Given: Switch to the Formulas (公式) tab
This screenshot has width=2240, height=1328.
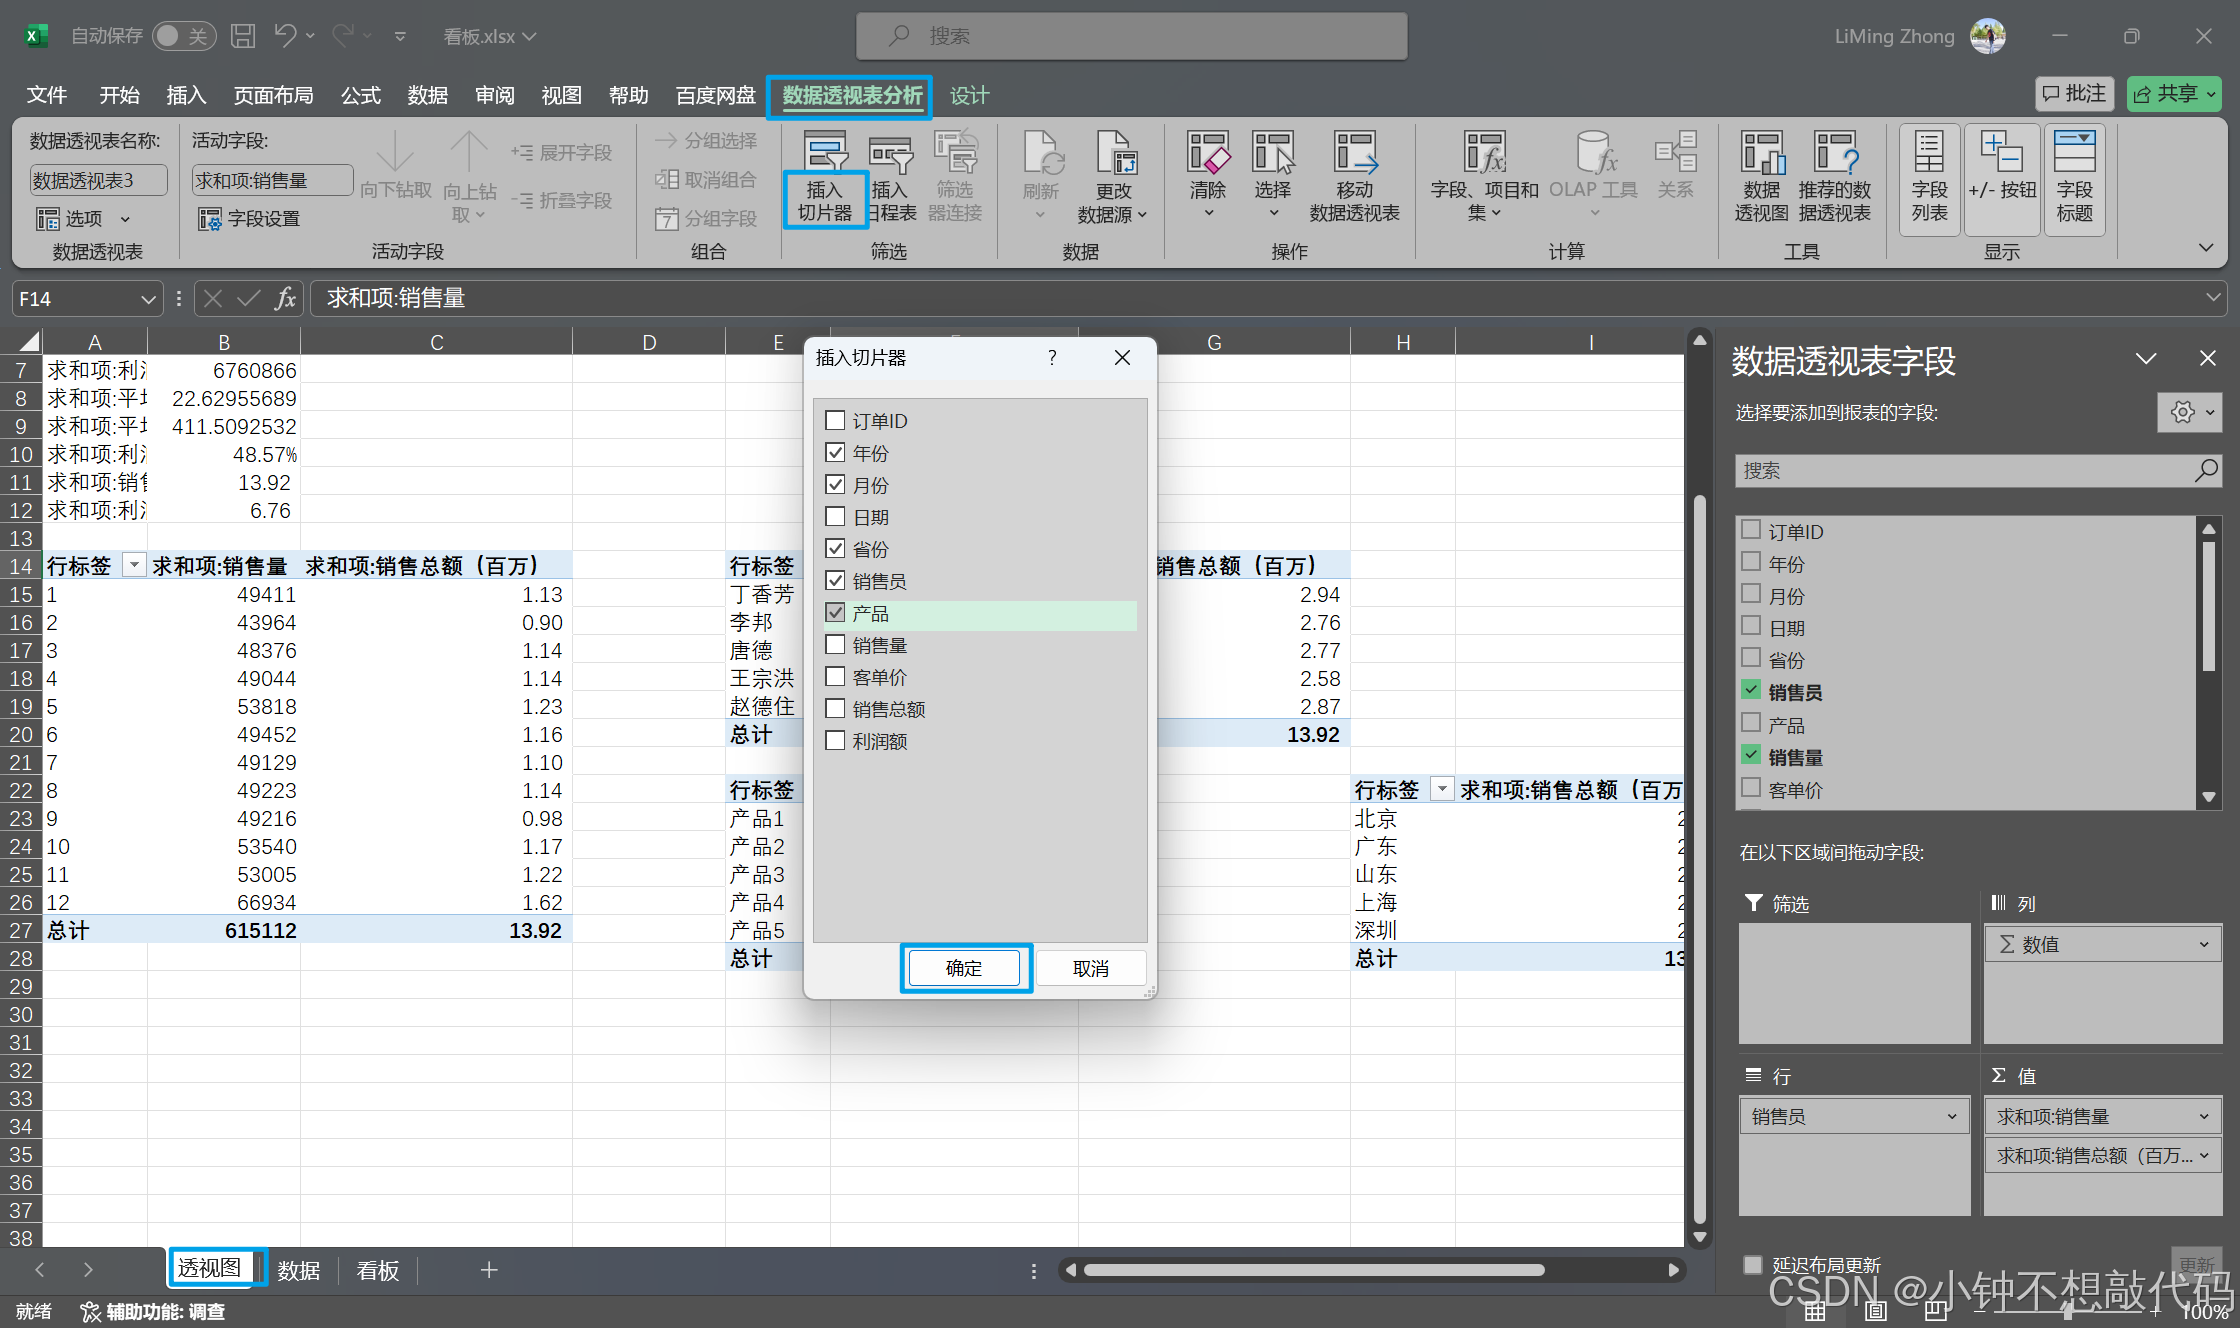Looking at the screenshot, I should 360,95.
